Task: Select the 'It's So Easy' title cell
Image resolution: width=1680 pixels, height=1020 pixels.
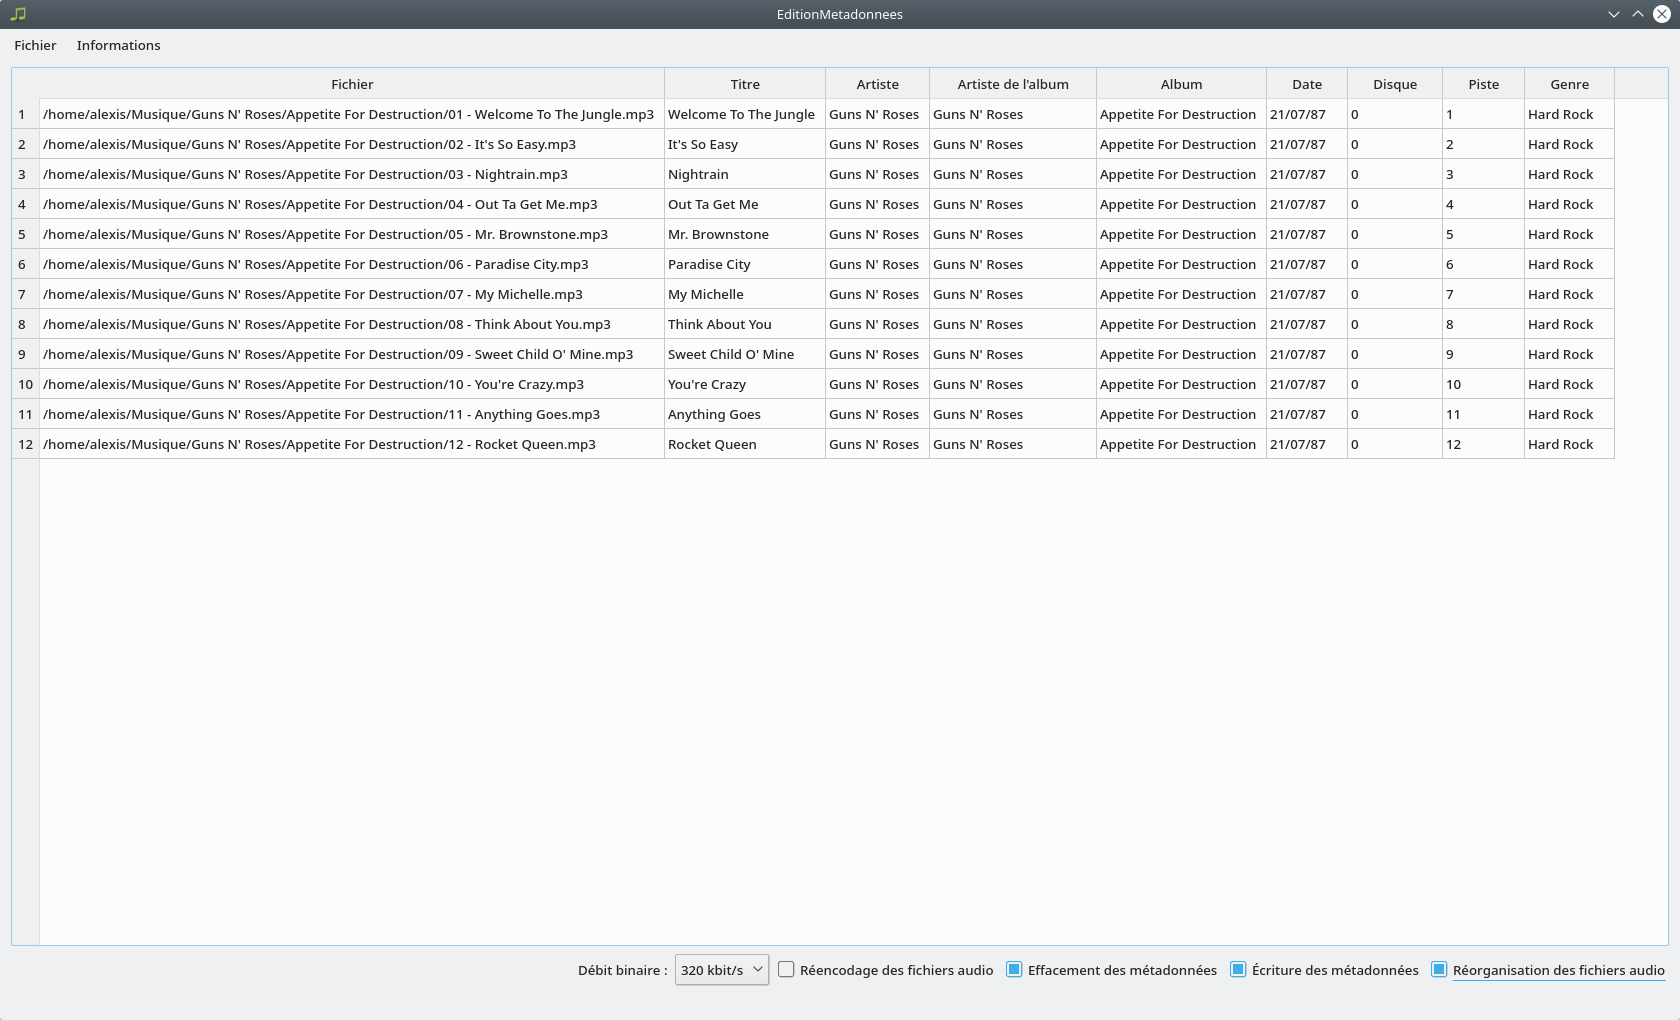Action: pos(745,144)
